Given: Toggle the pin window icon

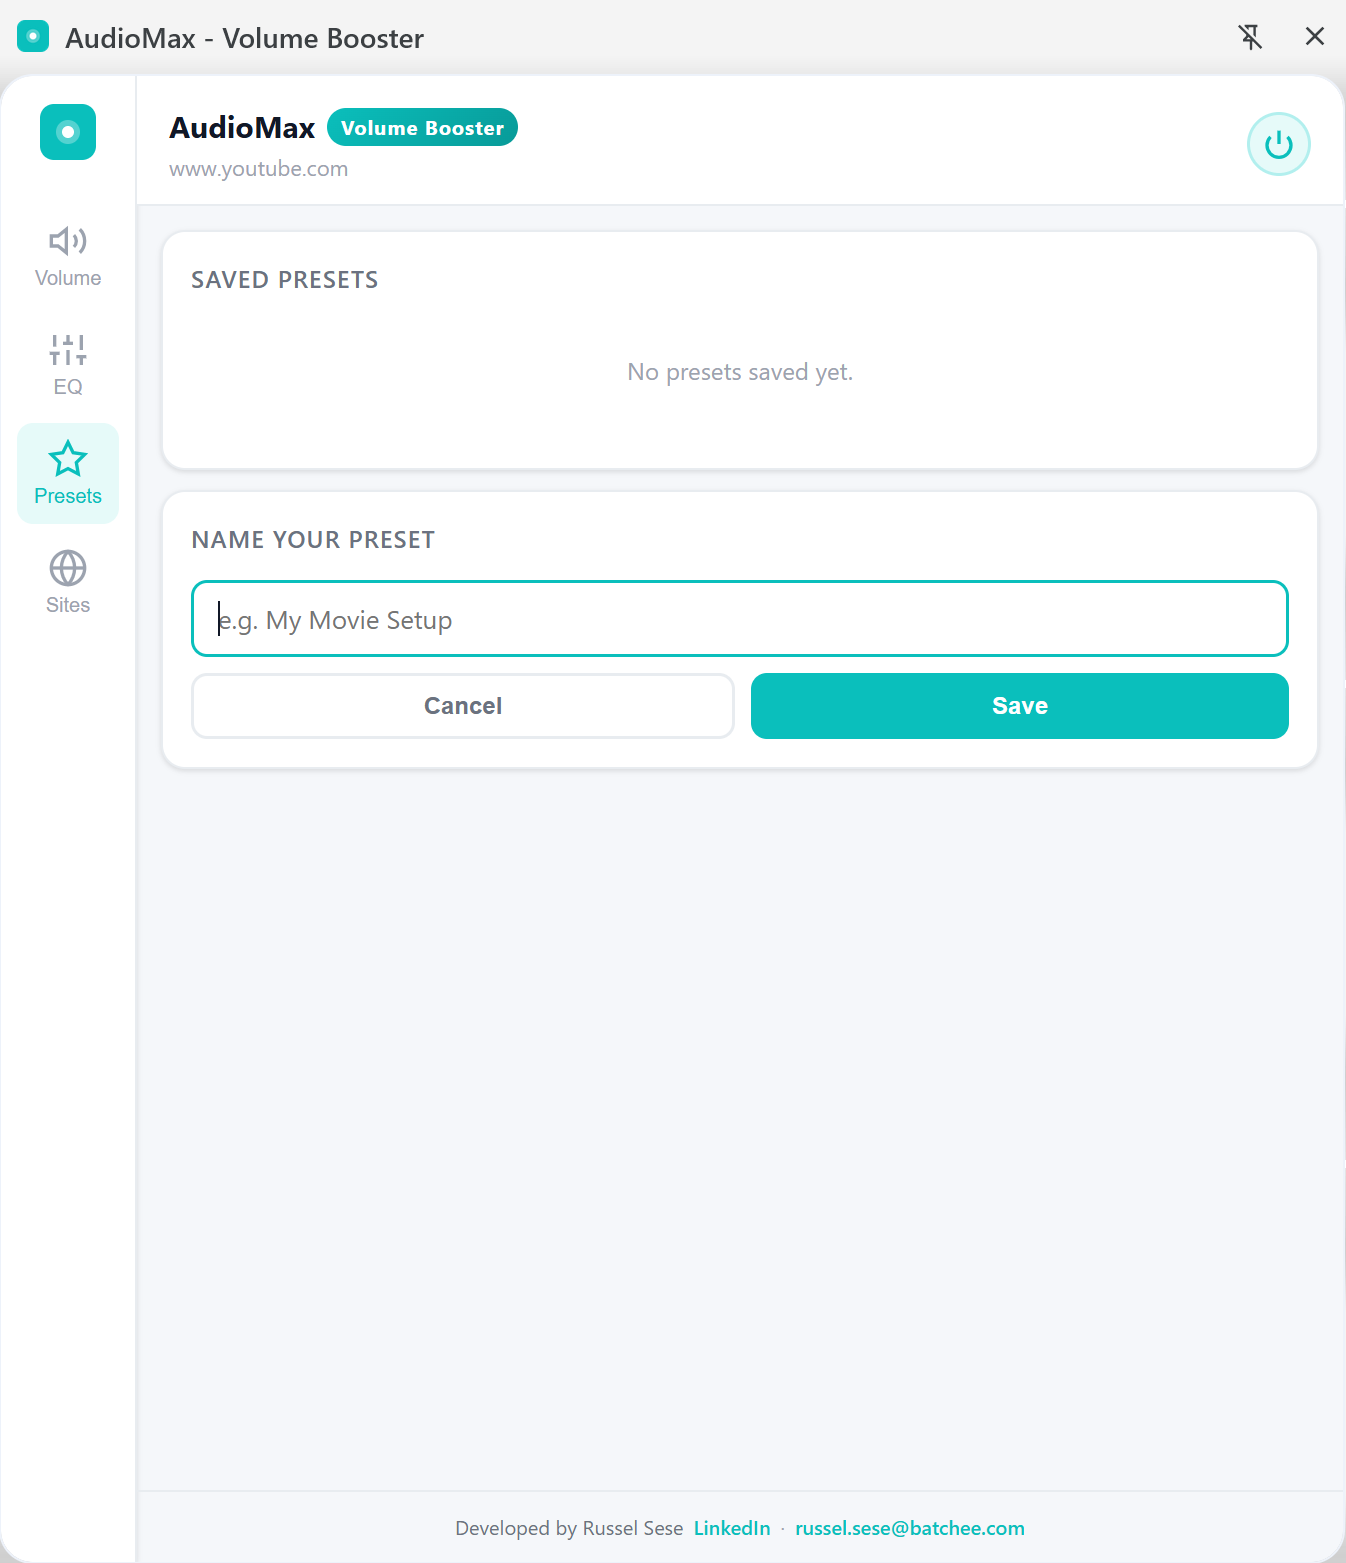Looking at the screenshot, I should pyautogui.click(x=1250, y=37).
